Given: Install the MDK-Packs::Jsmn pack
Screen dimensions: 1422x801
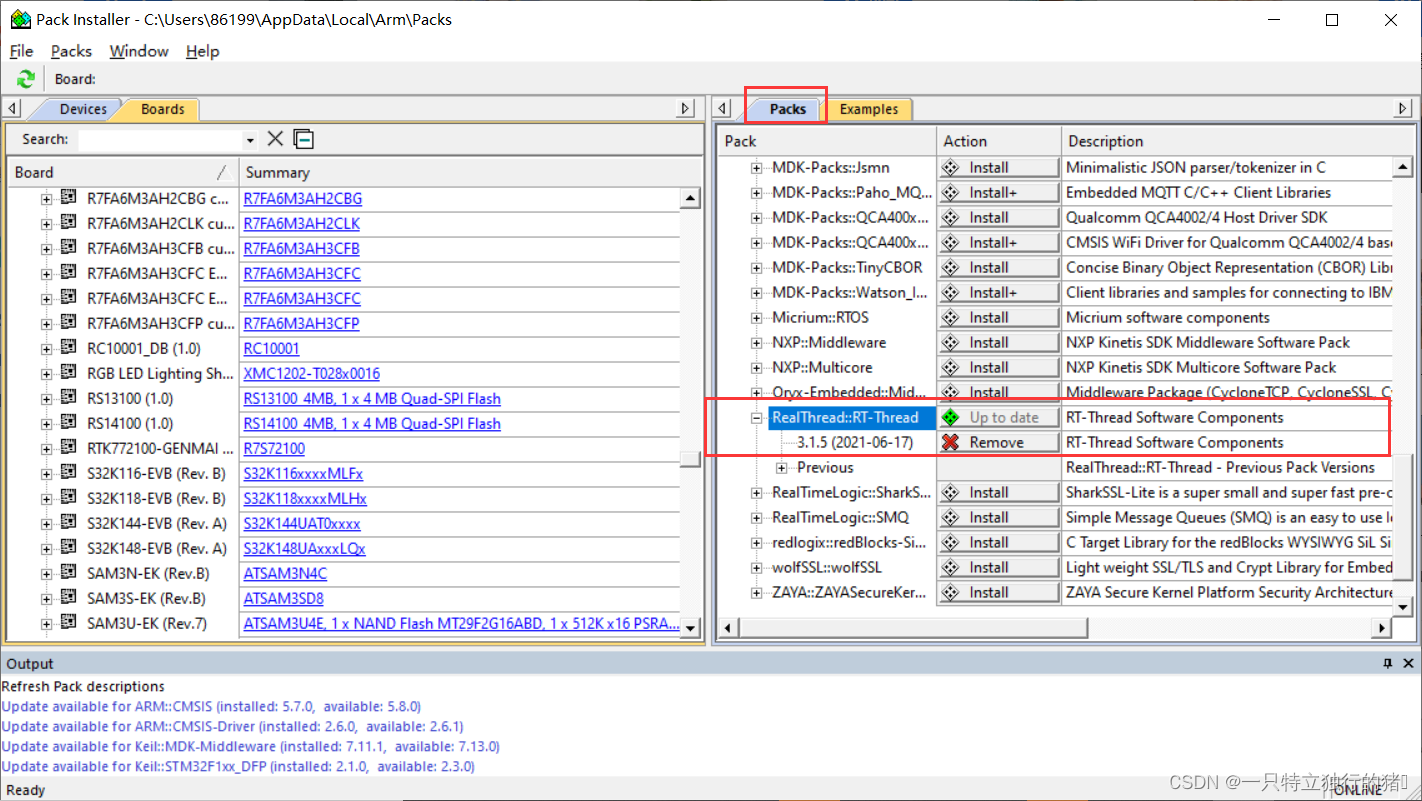Looking at the screenshot, I should click(x=998, y=167).
